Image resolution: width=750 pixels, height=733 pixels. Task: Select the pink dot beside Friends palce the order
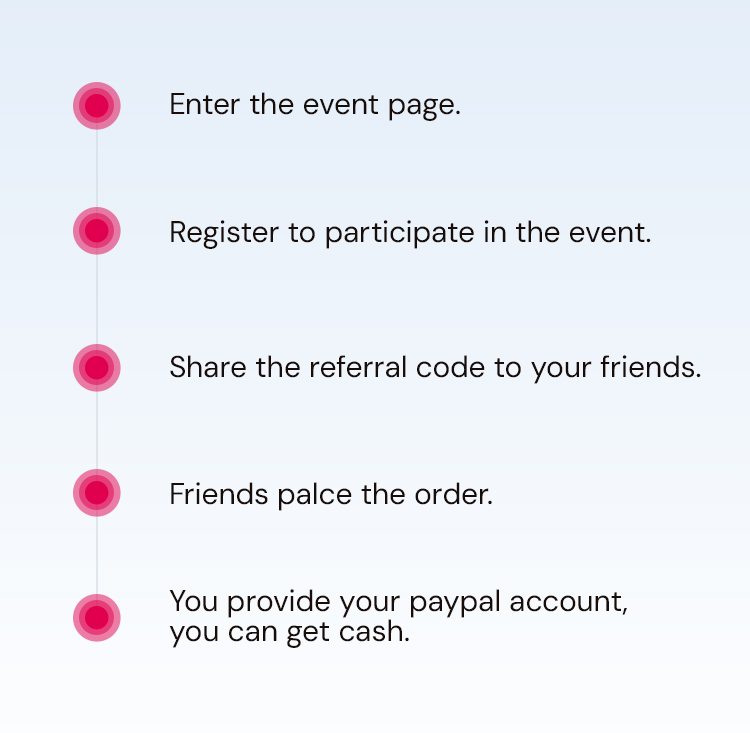[97, 493]
